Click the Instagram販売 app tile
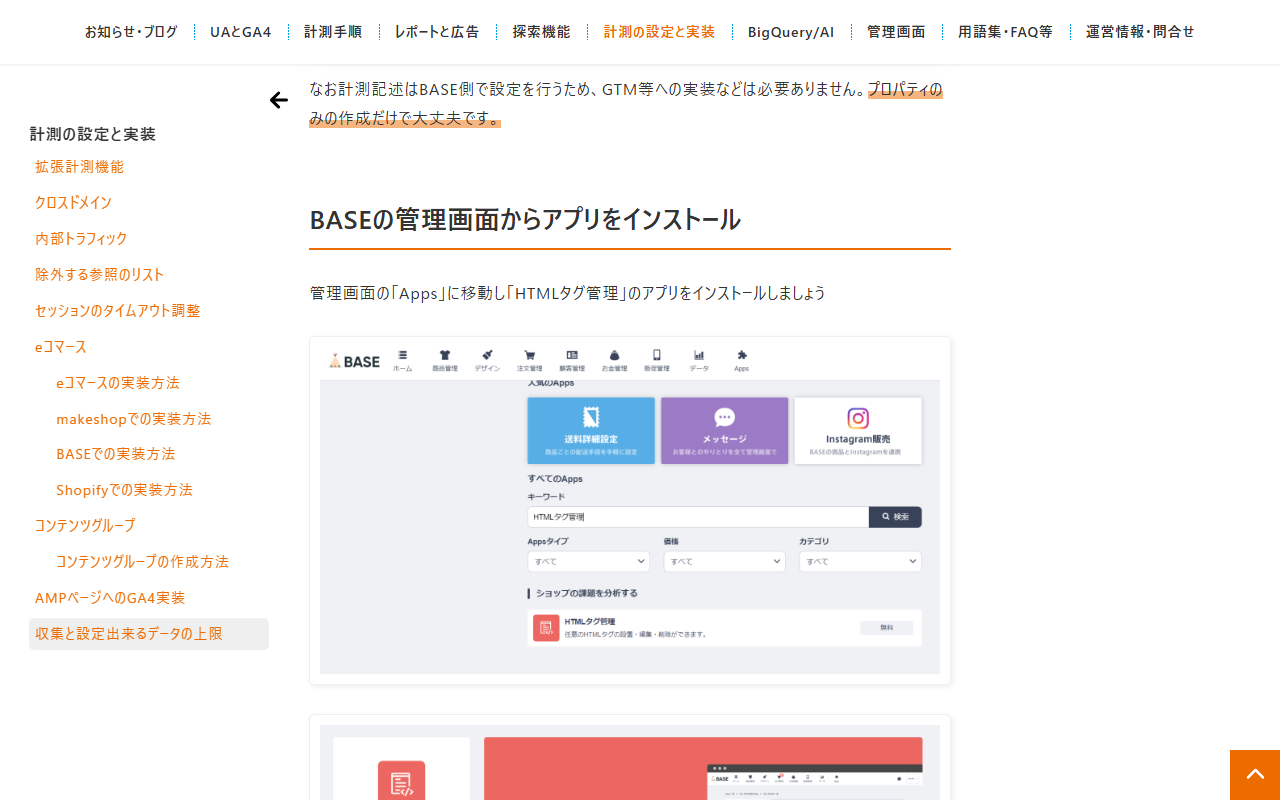Screen dimensions: 1280x800 pyautogui.click(x=858, y=431)
